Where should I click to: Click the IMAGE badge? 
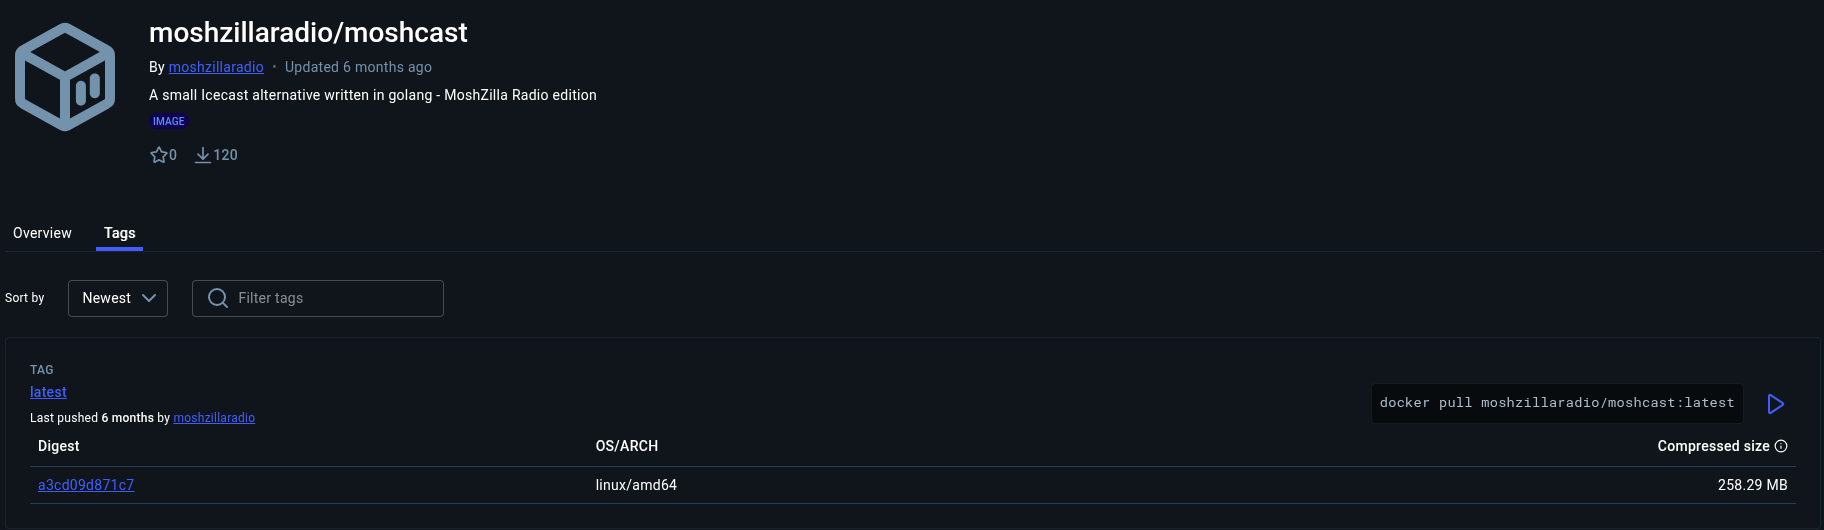pyautogui.click(x=168, y=121)
